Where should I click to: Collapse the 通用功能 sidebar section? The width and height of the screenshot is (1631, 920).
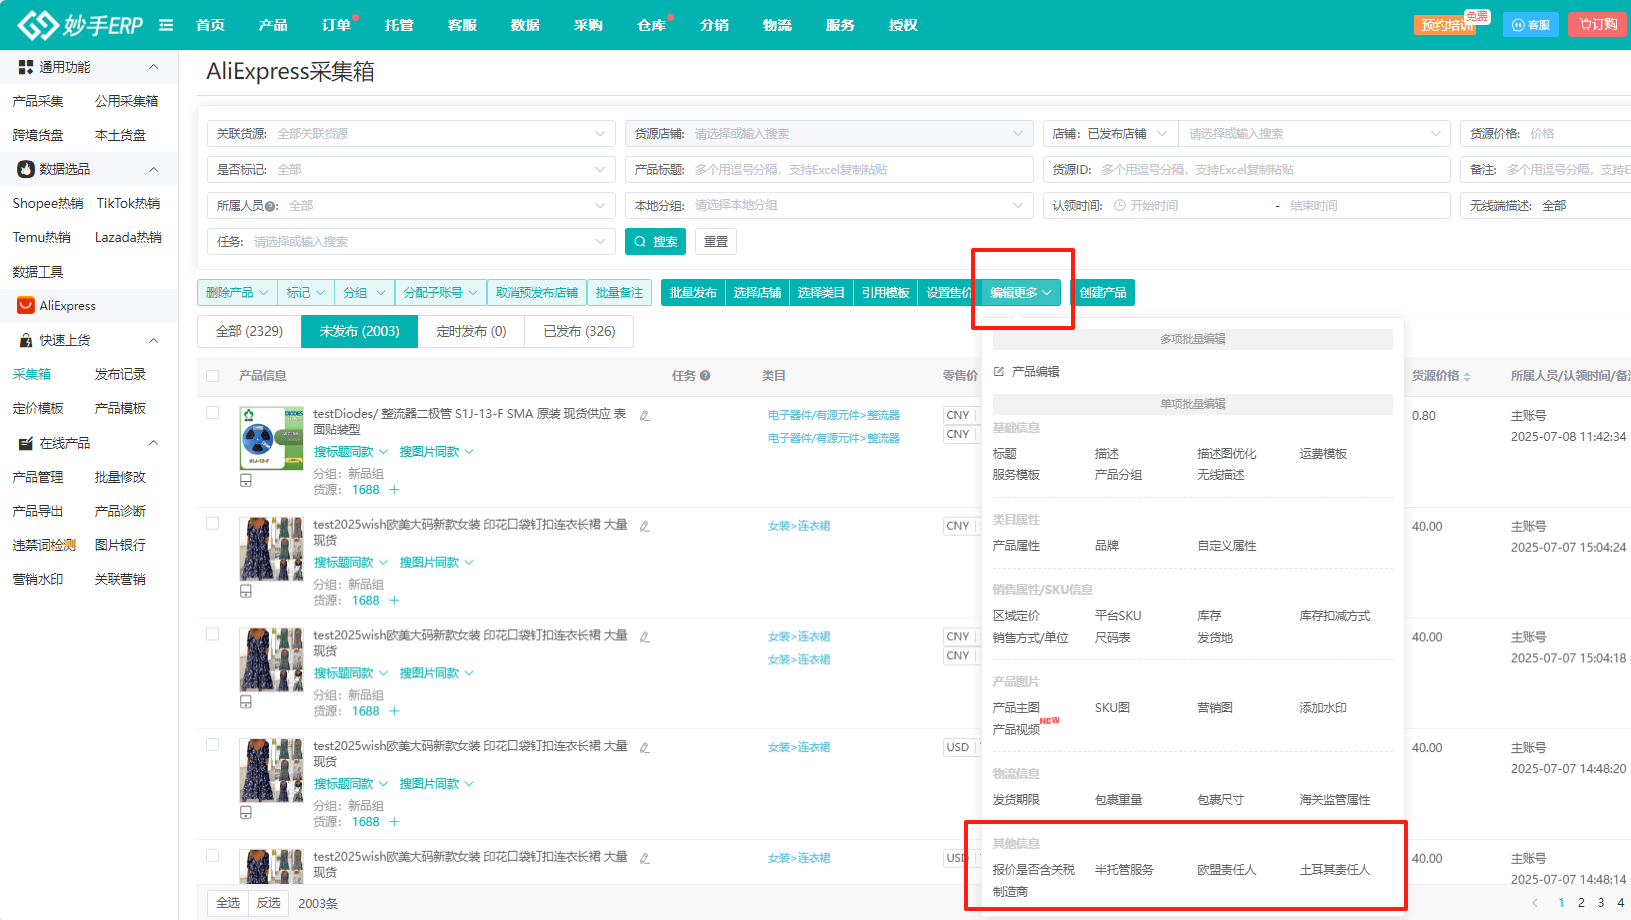[x=153, y=67]
